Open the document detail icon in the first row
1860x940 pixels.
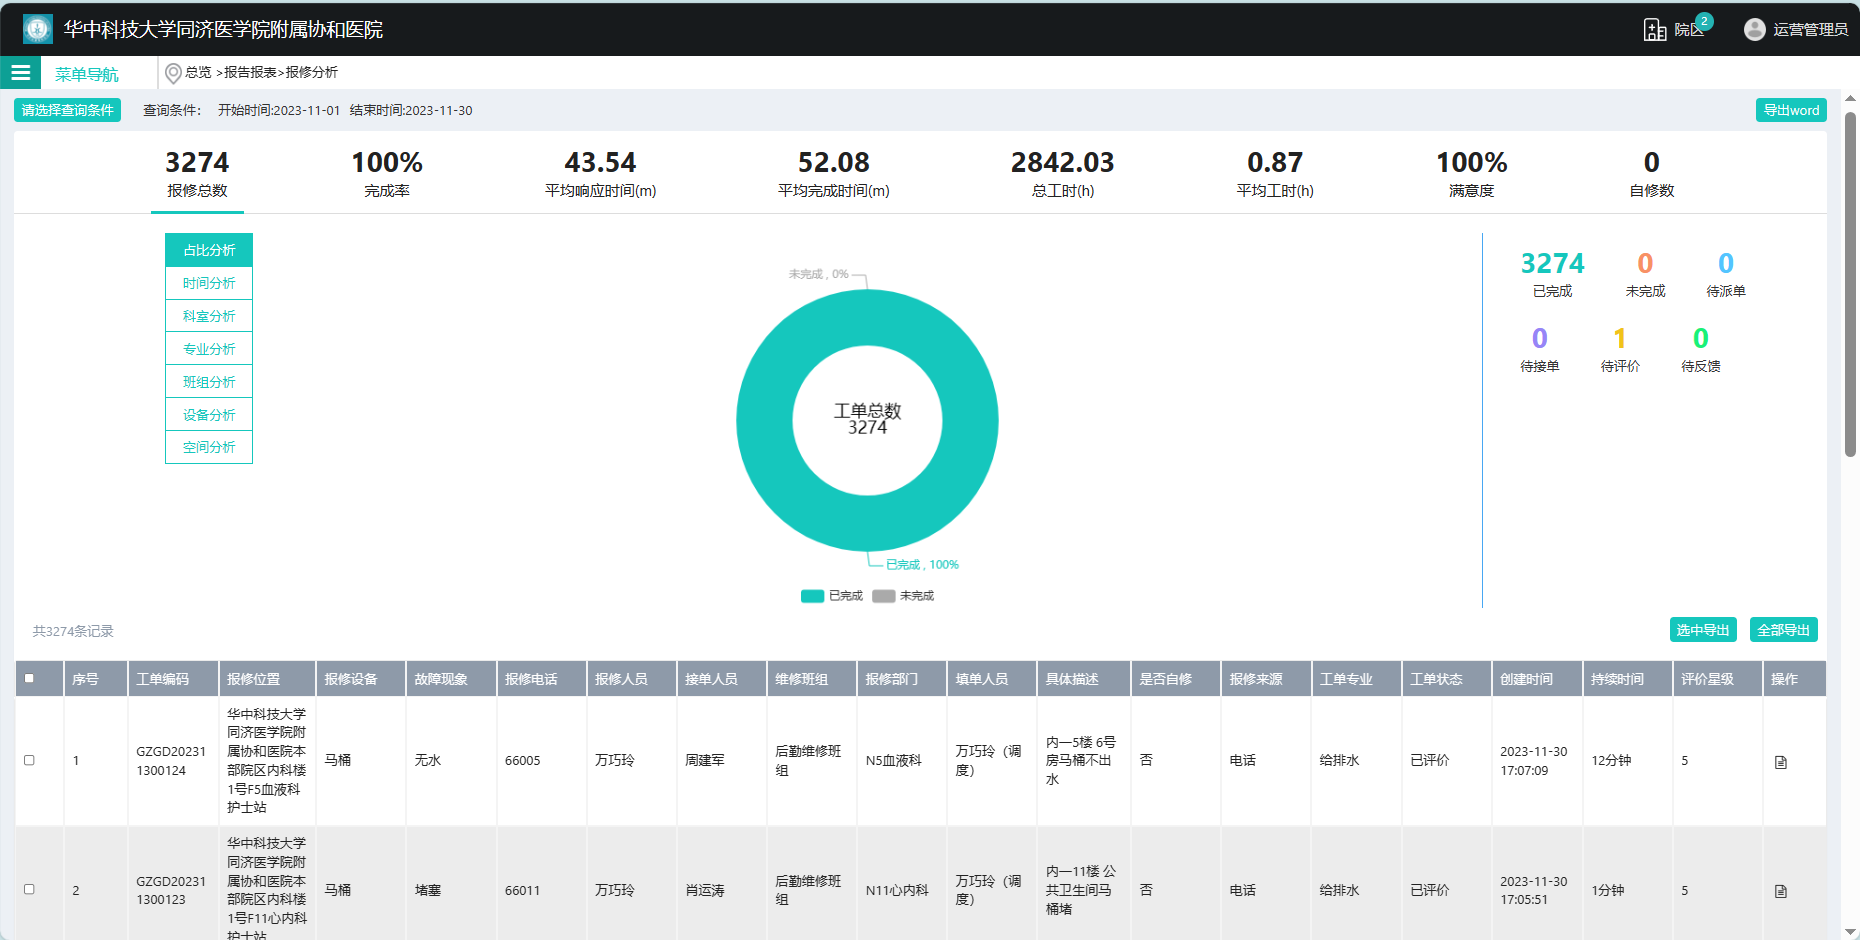(x=1781, y=760)
